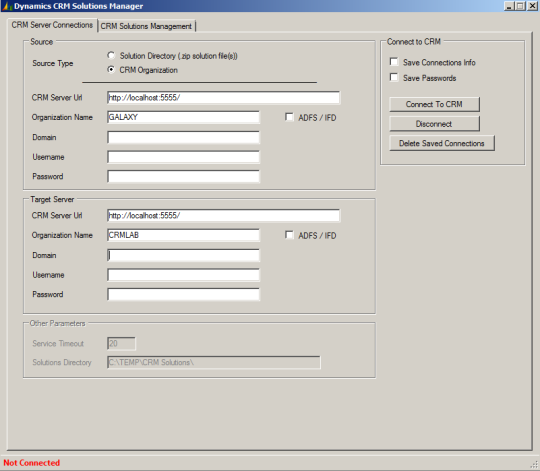
Task: Click the Target Server Domain field
Action: click(183, 255)
